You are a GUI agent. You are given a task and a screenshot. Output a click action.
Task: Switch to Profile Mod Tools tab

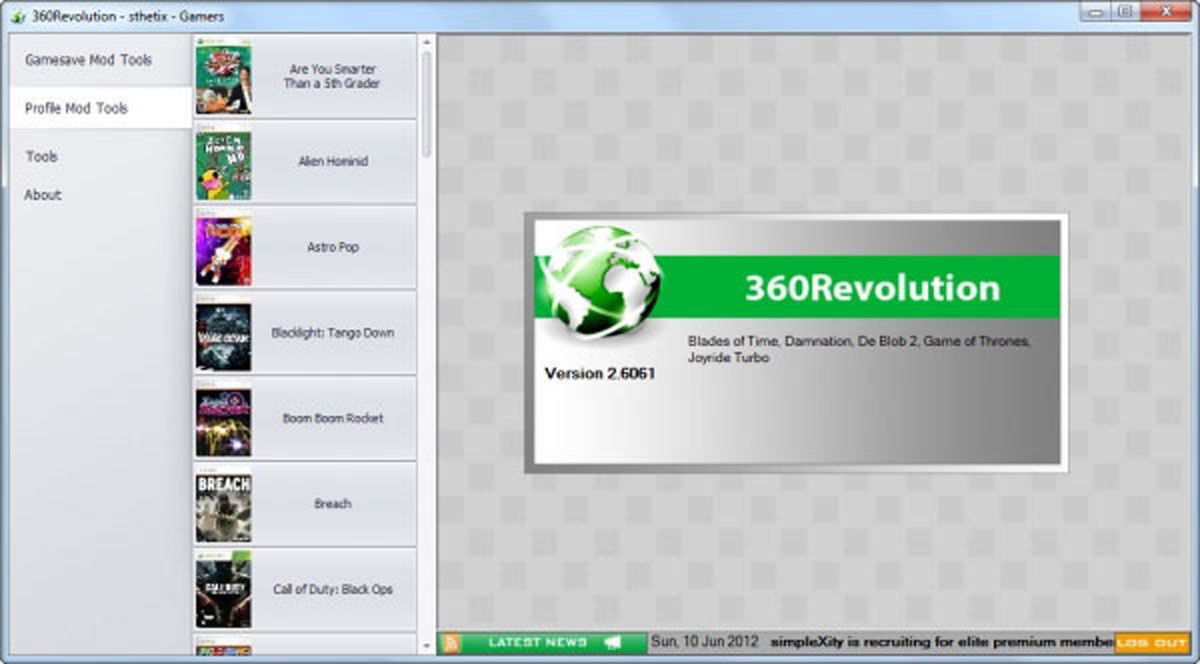point(77,108)
